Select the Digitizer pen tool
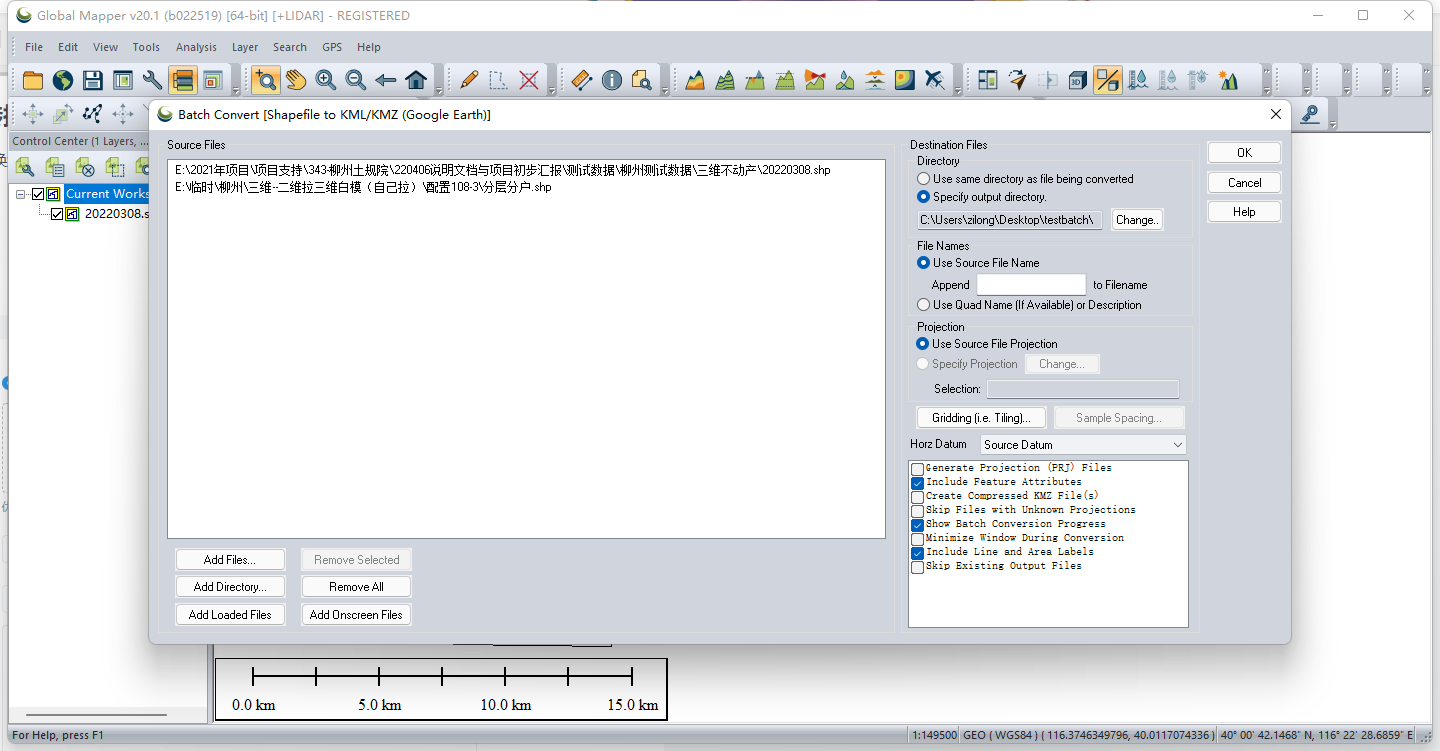Viewport: 1440px width, 751px height. [468, 79]
